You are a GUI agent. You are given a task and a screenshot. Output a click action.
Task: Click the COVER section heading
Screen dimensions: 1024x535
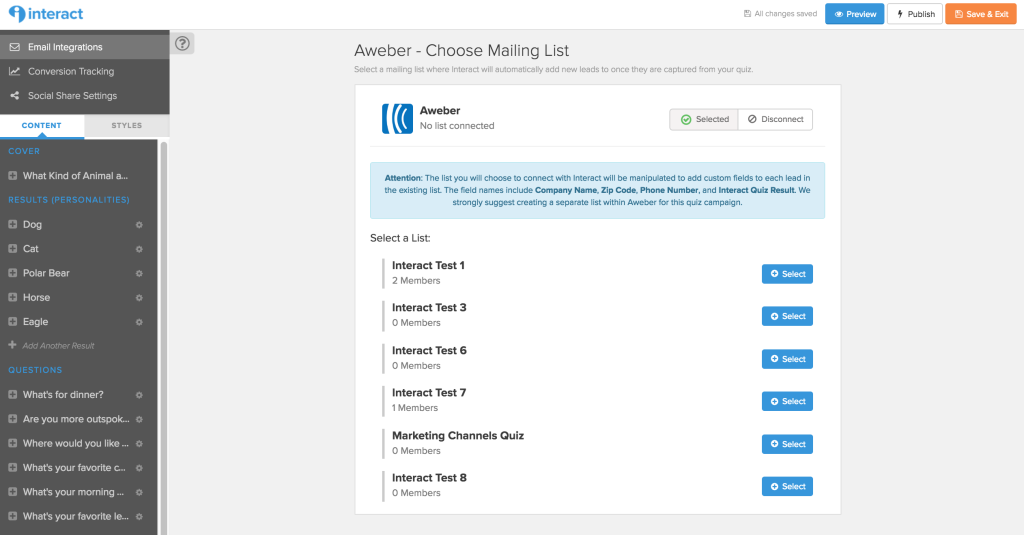point(24,151)
